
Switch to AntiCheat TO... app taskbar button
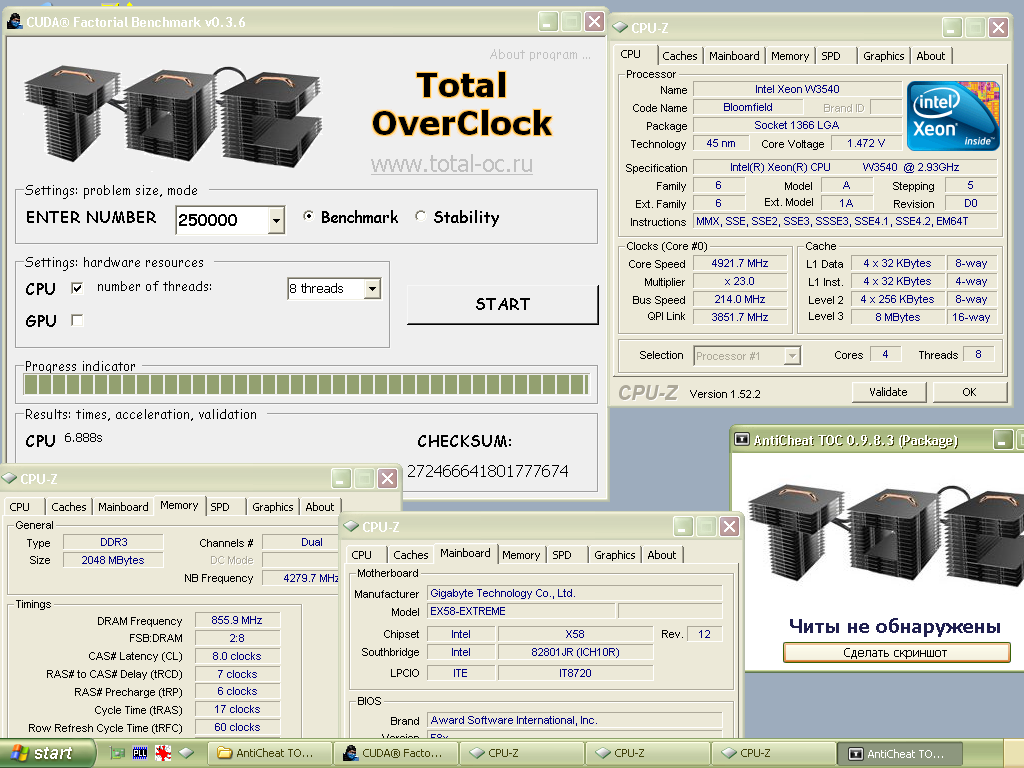tap(900, 753)
